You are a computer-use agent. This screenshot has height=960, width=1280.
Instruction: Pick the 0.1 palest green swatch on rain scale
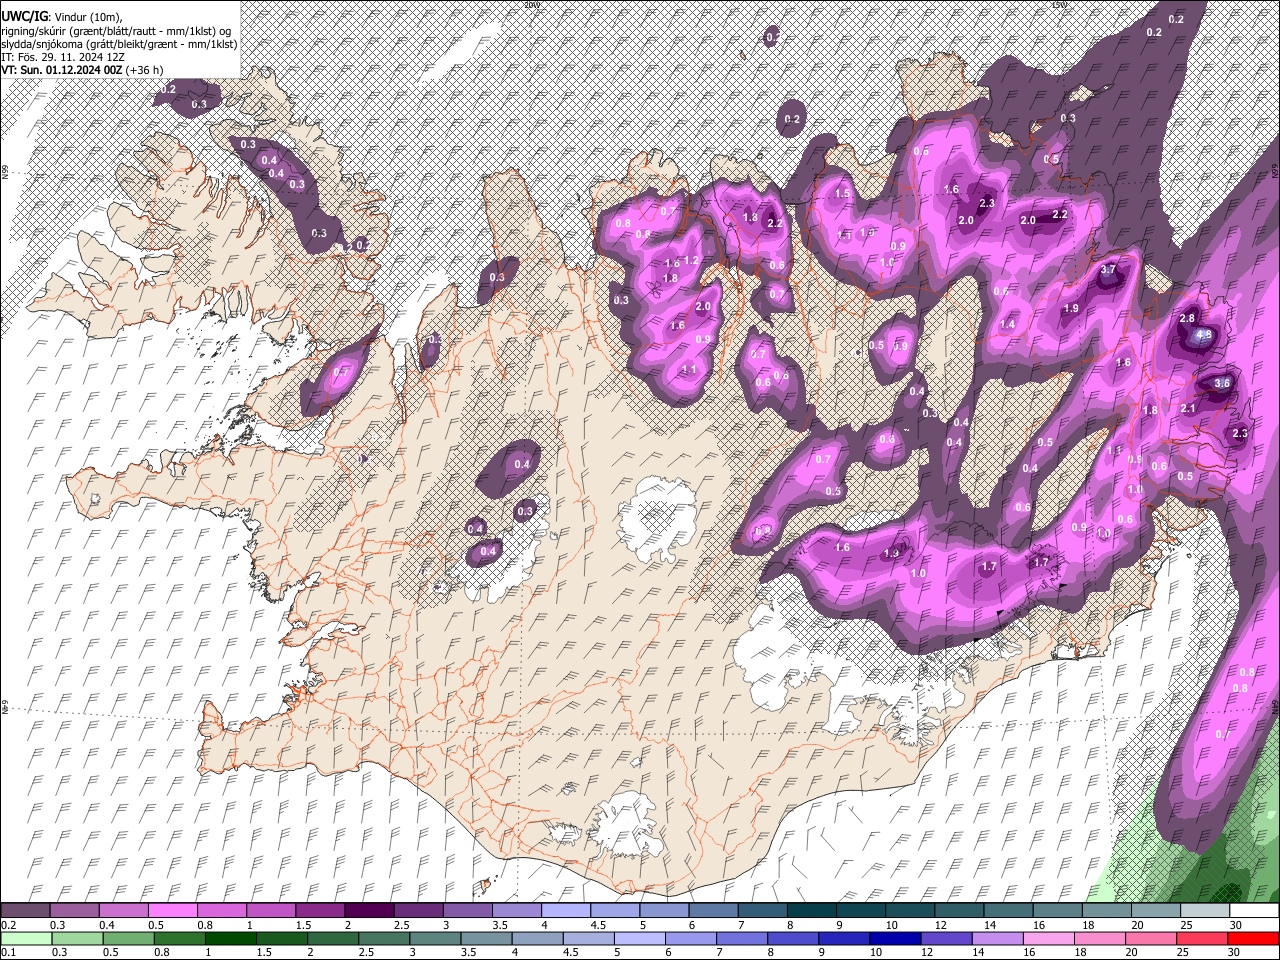tap(27, 939)
